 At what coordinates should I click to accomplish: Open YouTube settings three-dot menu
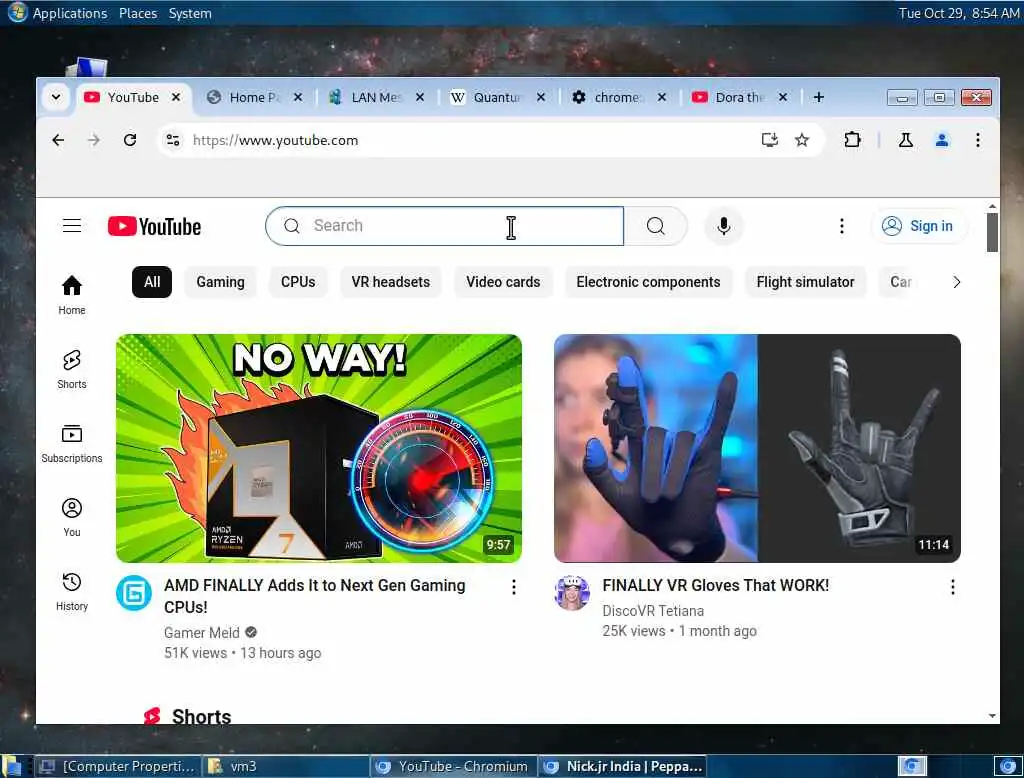pos(842,226)
